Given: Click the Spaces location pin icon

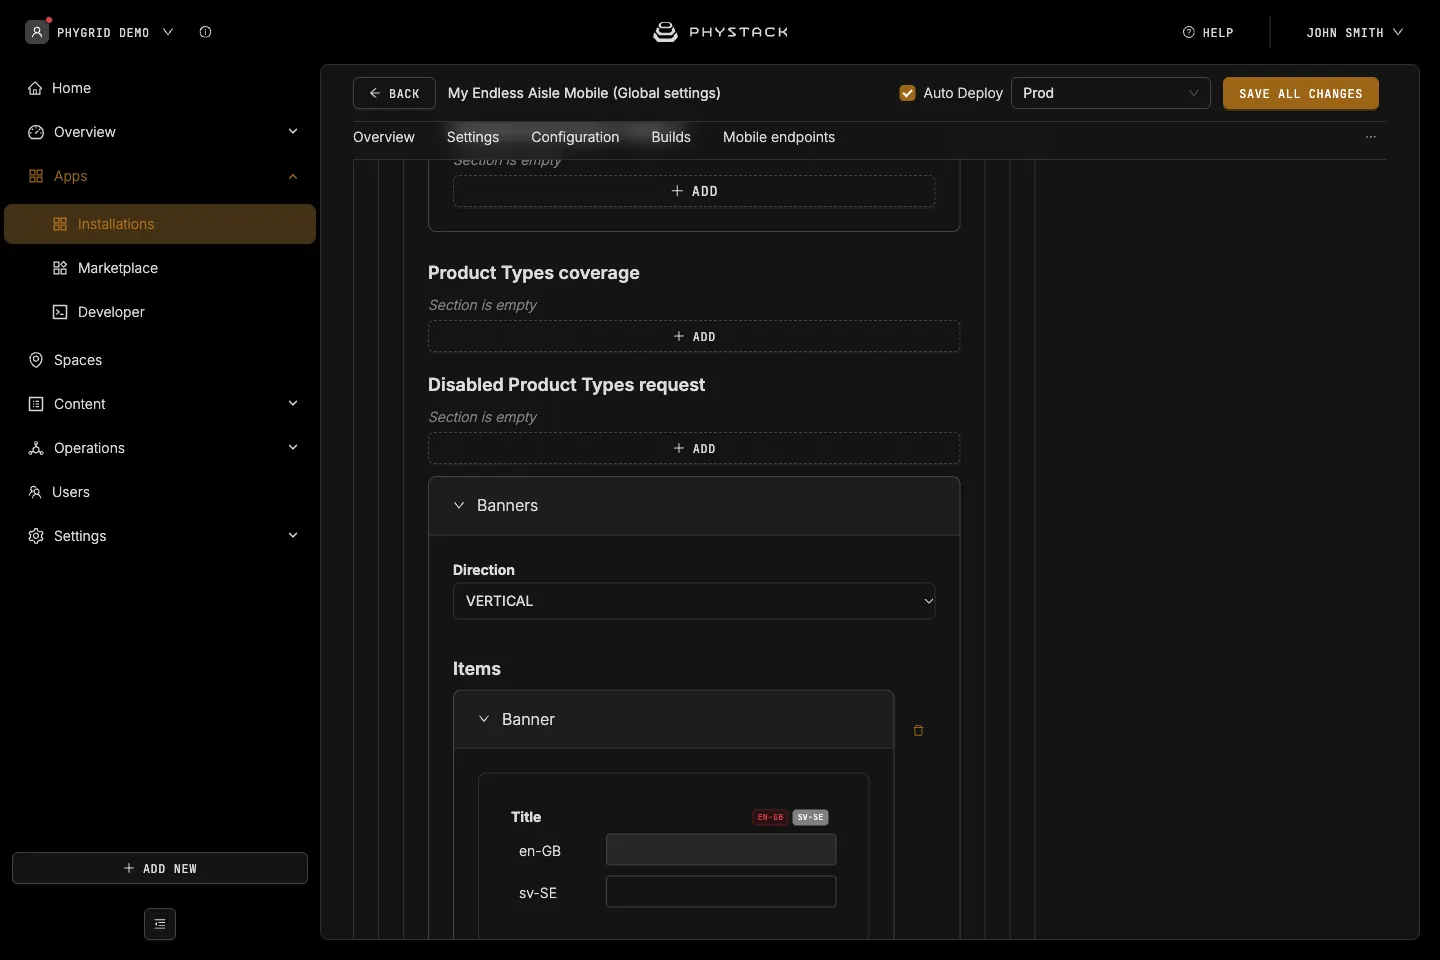Looking at the screenshot, I should coord(36,360).
